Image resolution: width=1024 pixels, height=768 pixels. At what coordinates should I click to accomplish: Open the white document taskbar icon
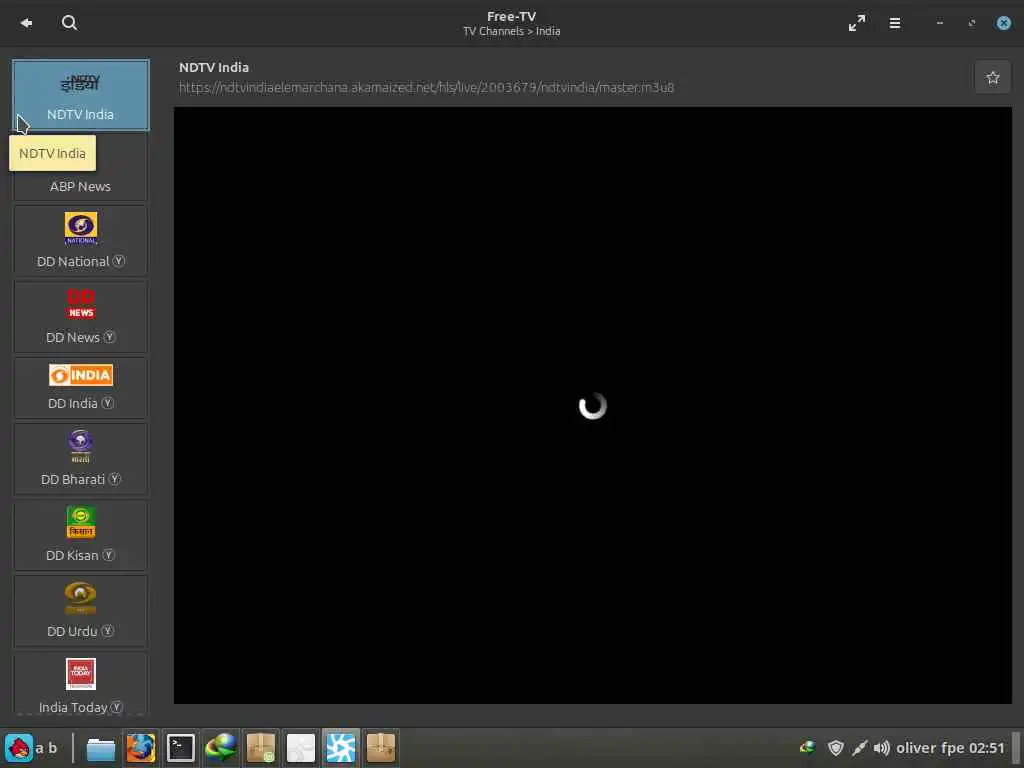tap(300, 748)
